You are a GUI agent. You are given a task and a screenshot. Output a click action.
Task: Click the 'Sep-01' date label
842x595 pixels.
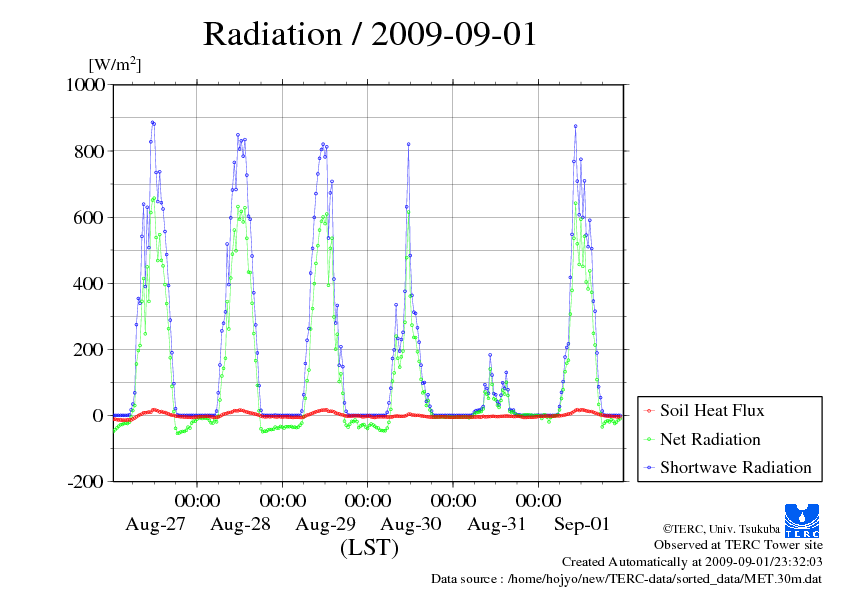pos(582,524)
